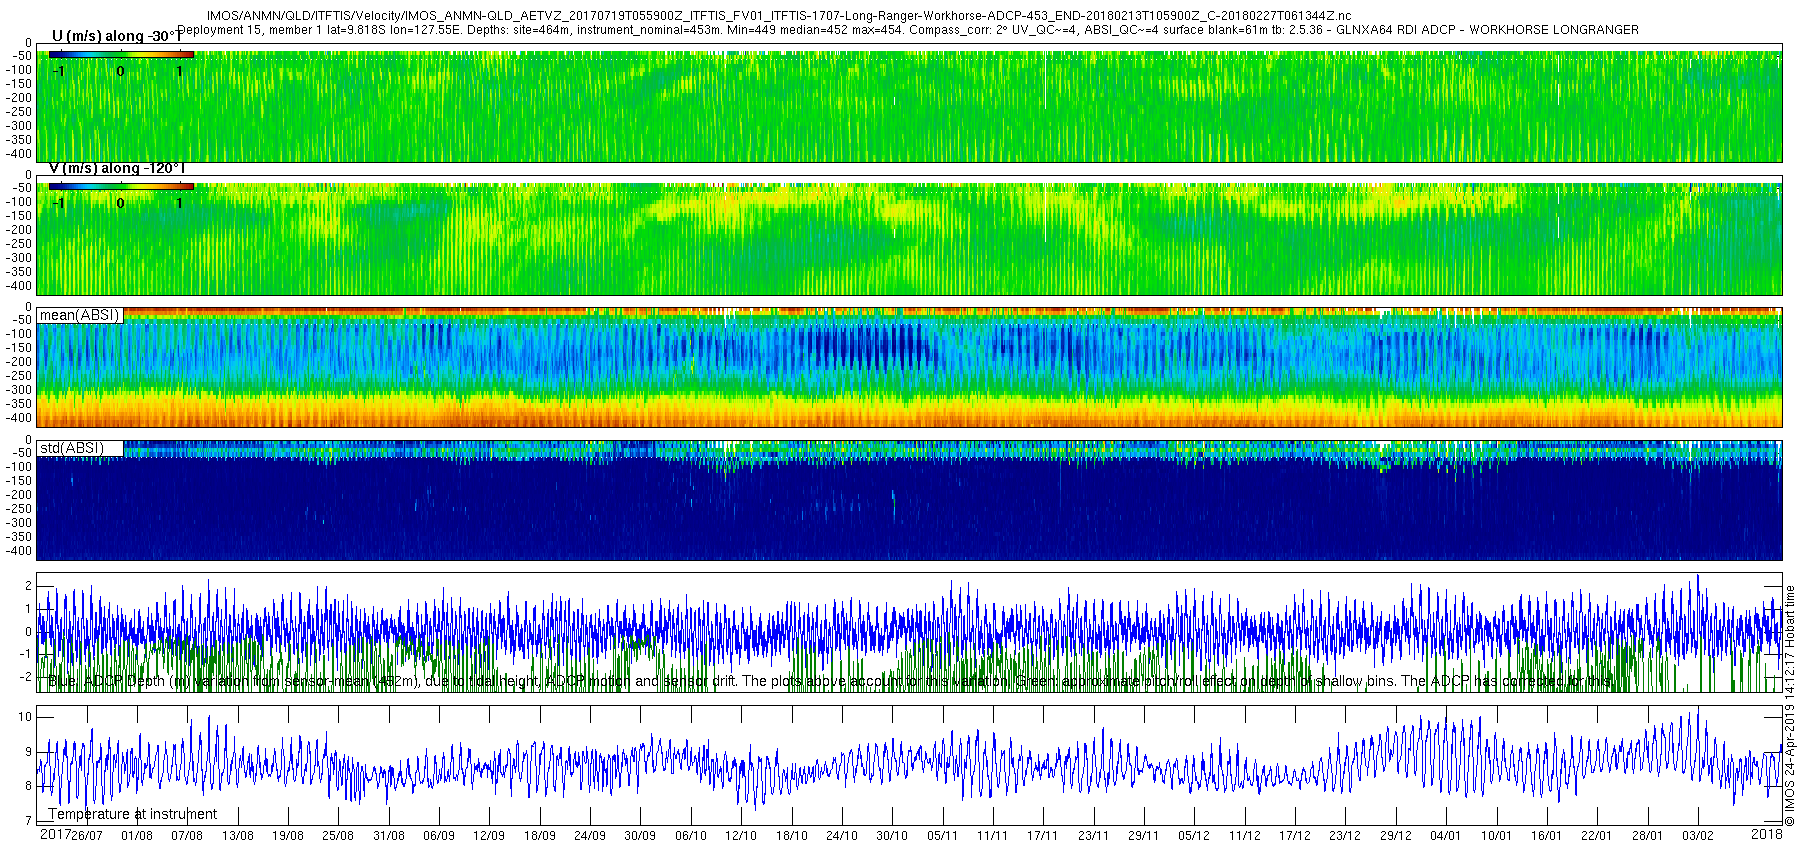Screen dimensions: 1800x850
Task: Click the 'Deployment 15, member 1' header line
Action: (x=909, y=30)
